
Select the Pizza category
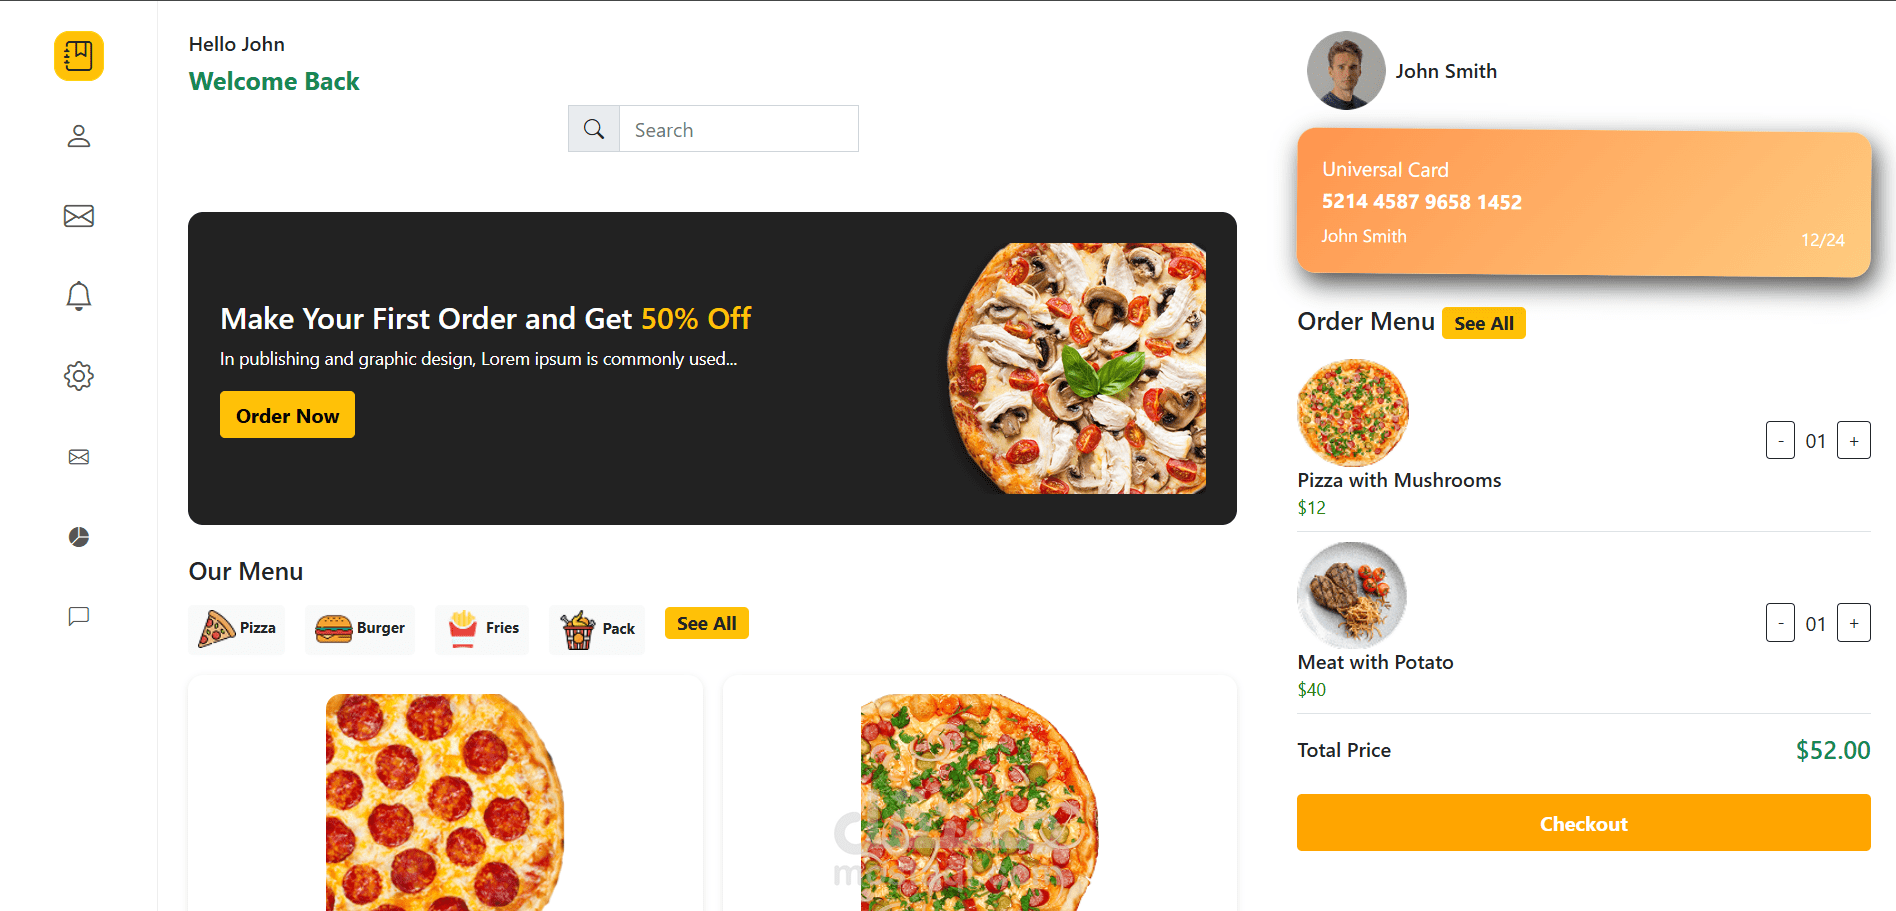click(x=236, y=629)
